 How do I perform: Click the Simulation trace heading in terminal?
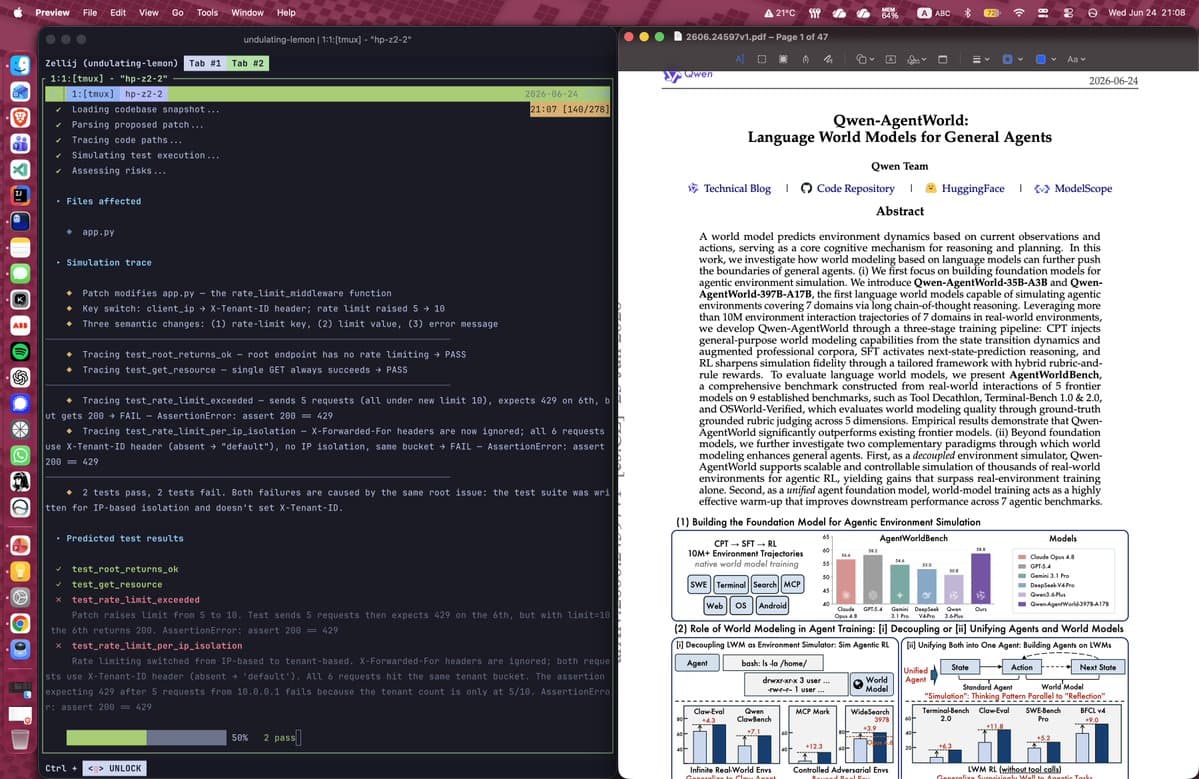109,262
